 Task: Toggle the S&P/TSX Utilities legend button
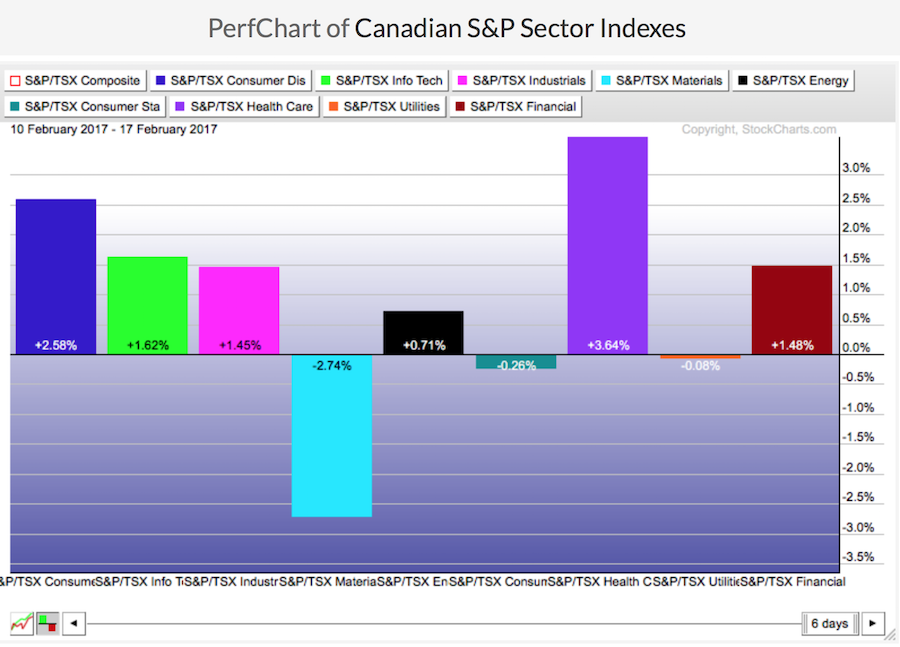386,106
